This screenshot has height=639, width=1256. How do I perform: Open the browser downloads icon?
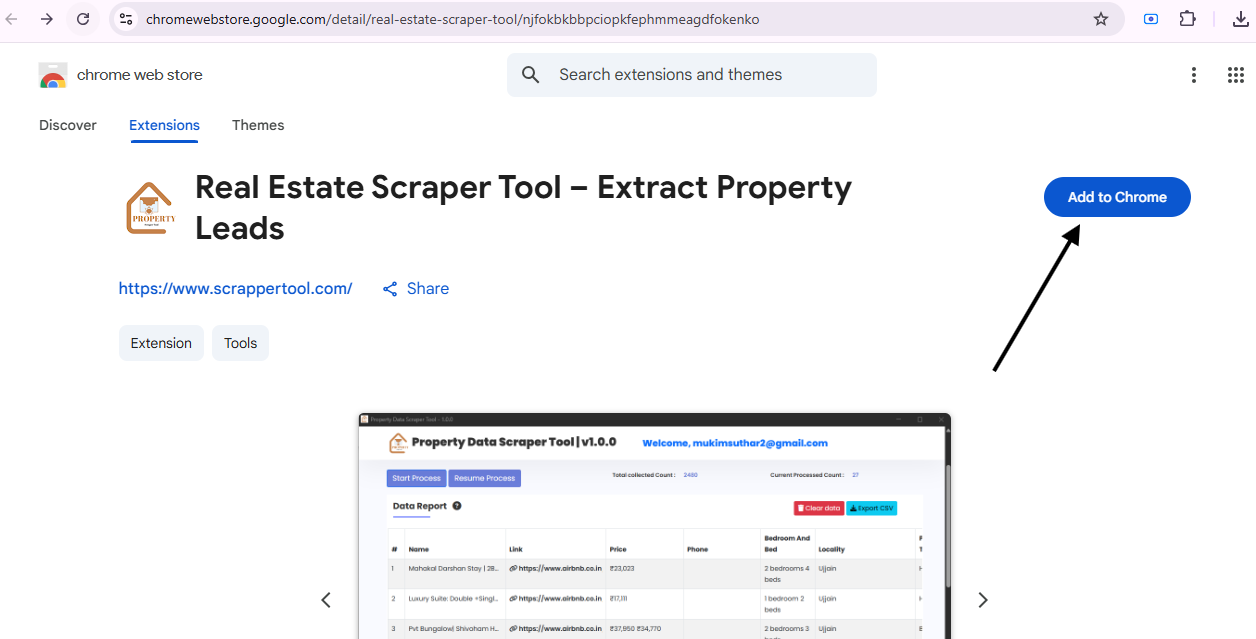click(1240, 19)
